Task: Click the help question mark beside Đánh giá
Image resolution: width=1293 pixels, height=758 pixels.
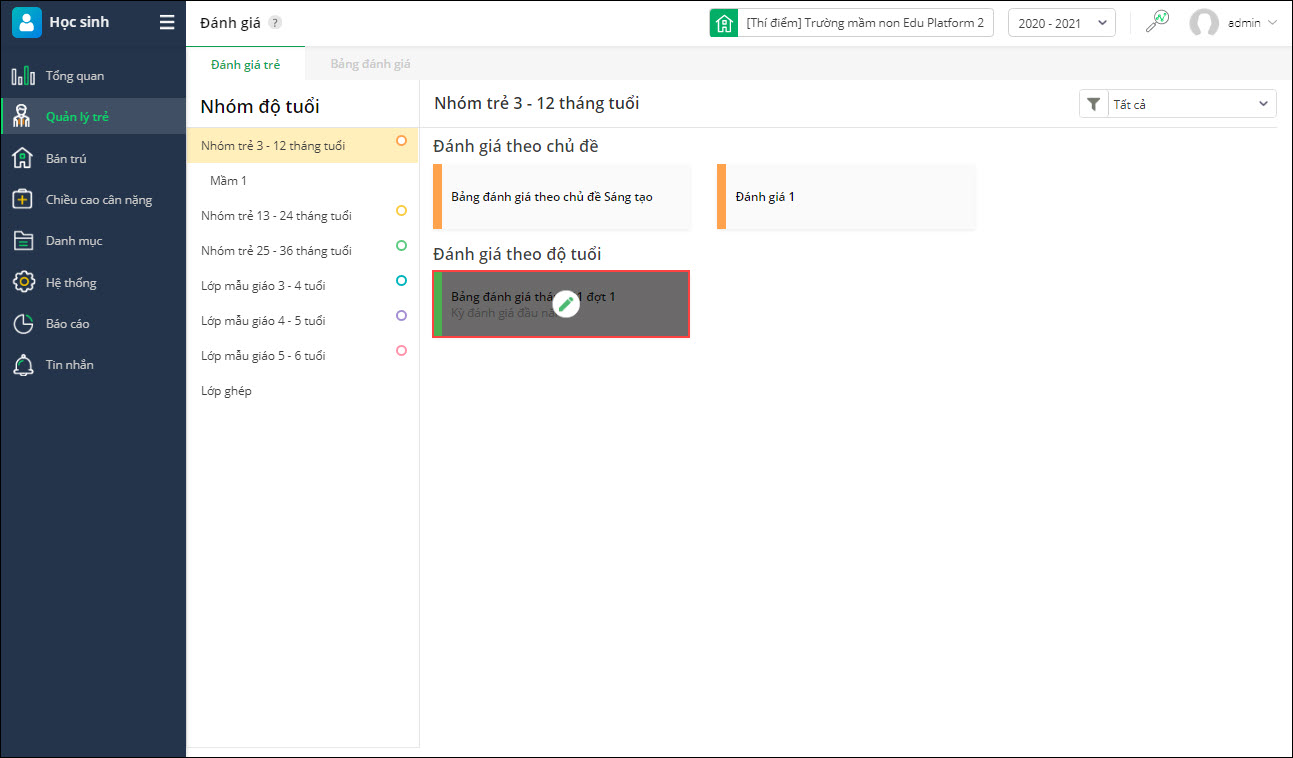Action: coord(275,23)
